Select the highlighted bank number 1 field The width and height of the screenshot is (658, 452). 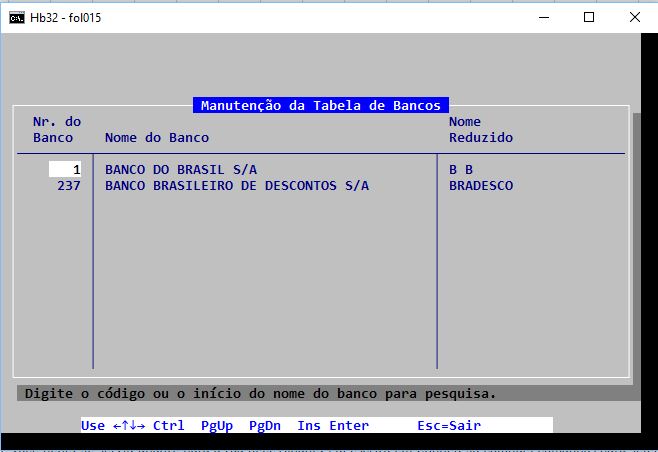pyautogui.click(x=65, y=170)
